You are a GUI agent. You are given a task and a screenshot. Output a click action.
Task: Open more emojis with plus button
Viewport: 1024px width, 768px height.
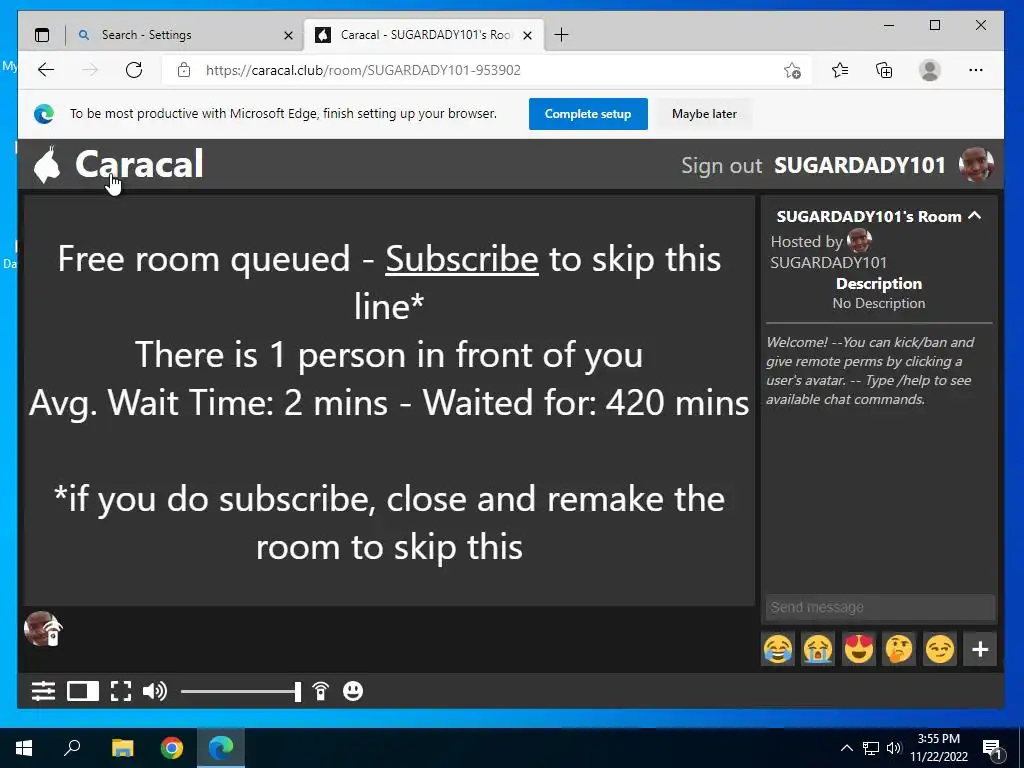pos(980,649)
